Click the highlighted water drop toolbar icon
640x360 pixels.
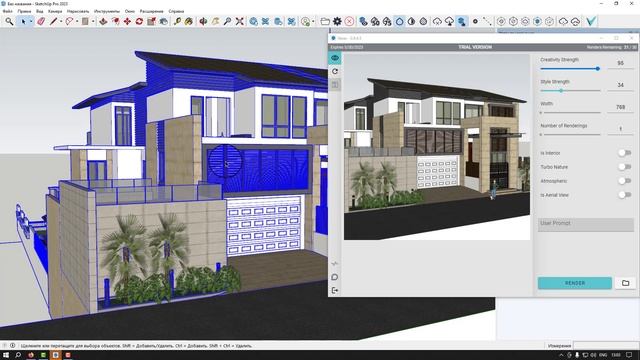coord(400,21)
